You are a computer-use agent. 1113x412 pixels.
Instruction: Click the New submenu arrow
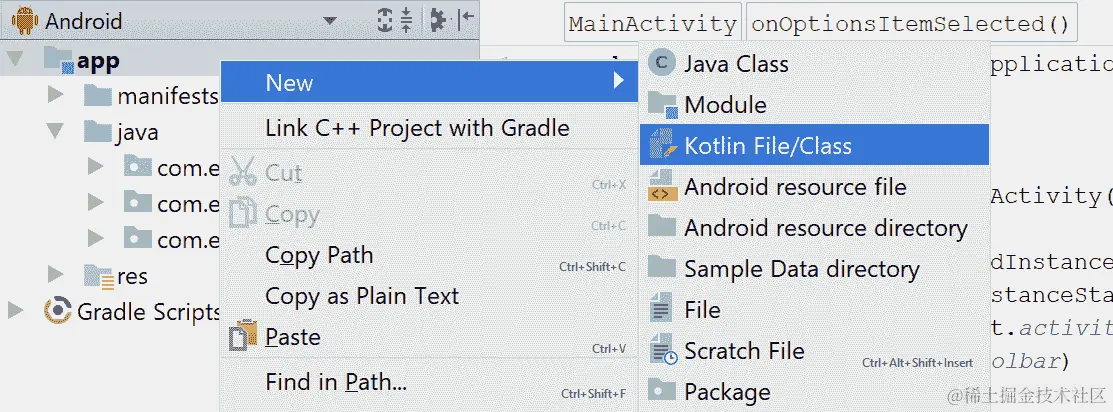coord(619,81)
